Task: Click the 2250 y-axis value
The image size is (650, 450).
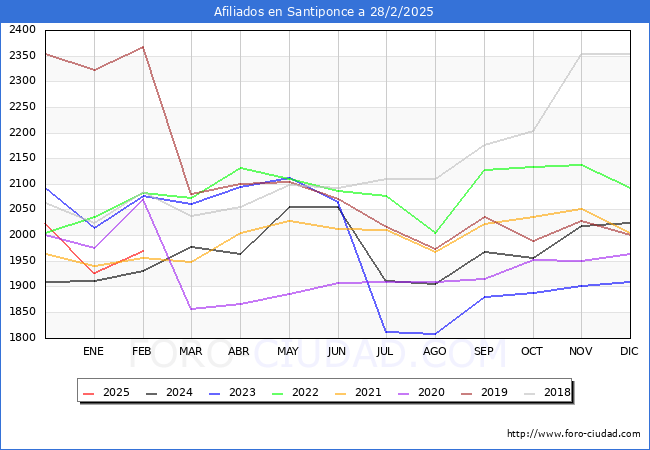Action: pyautogui.click(x=22, y=106)
